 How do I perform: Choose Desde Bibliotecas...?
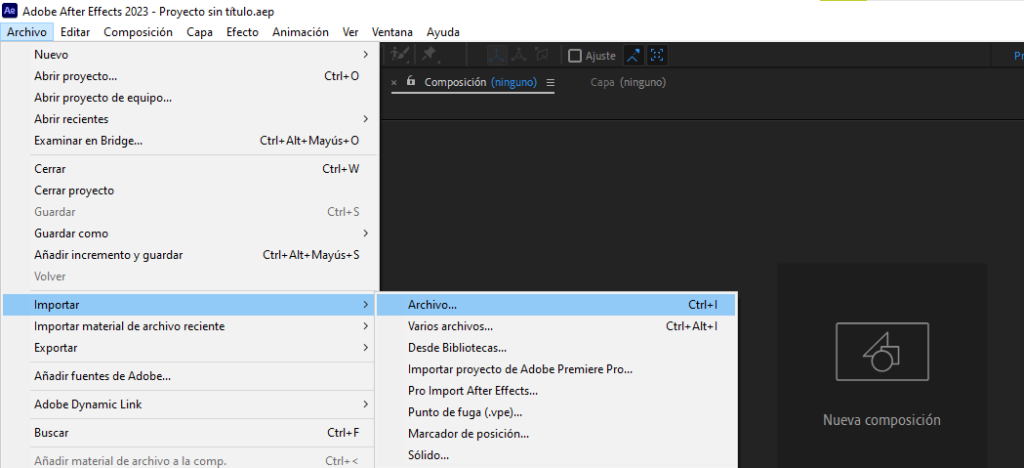[x=556, y=348]
